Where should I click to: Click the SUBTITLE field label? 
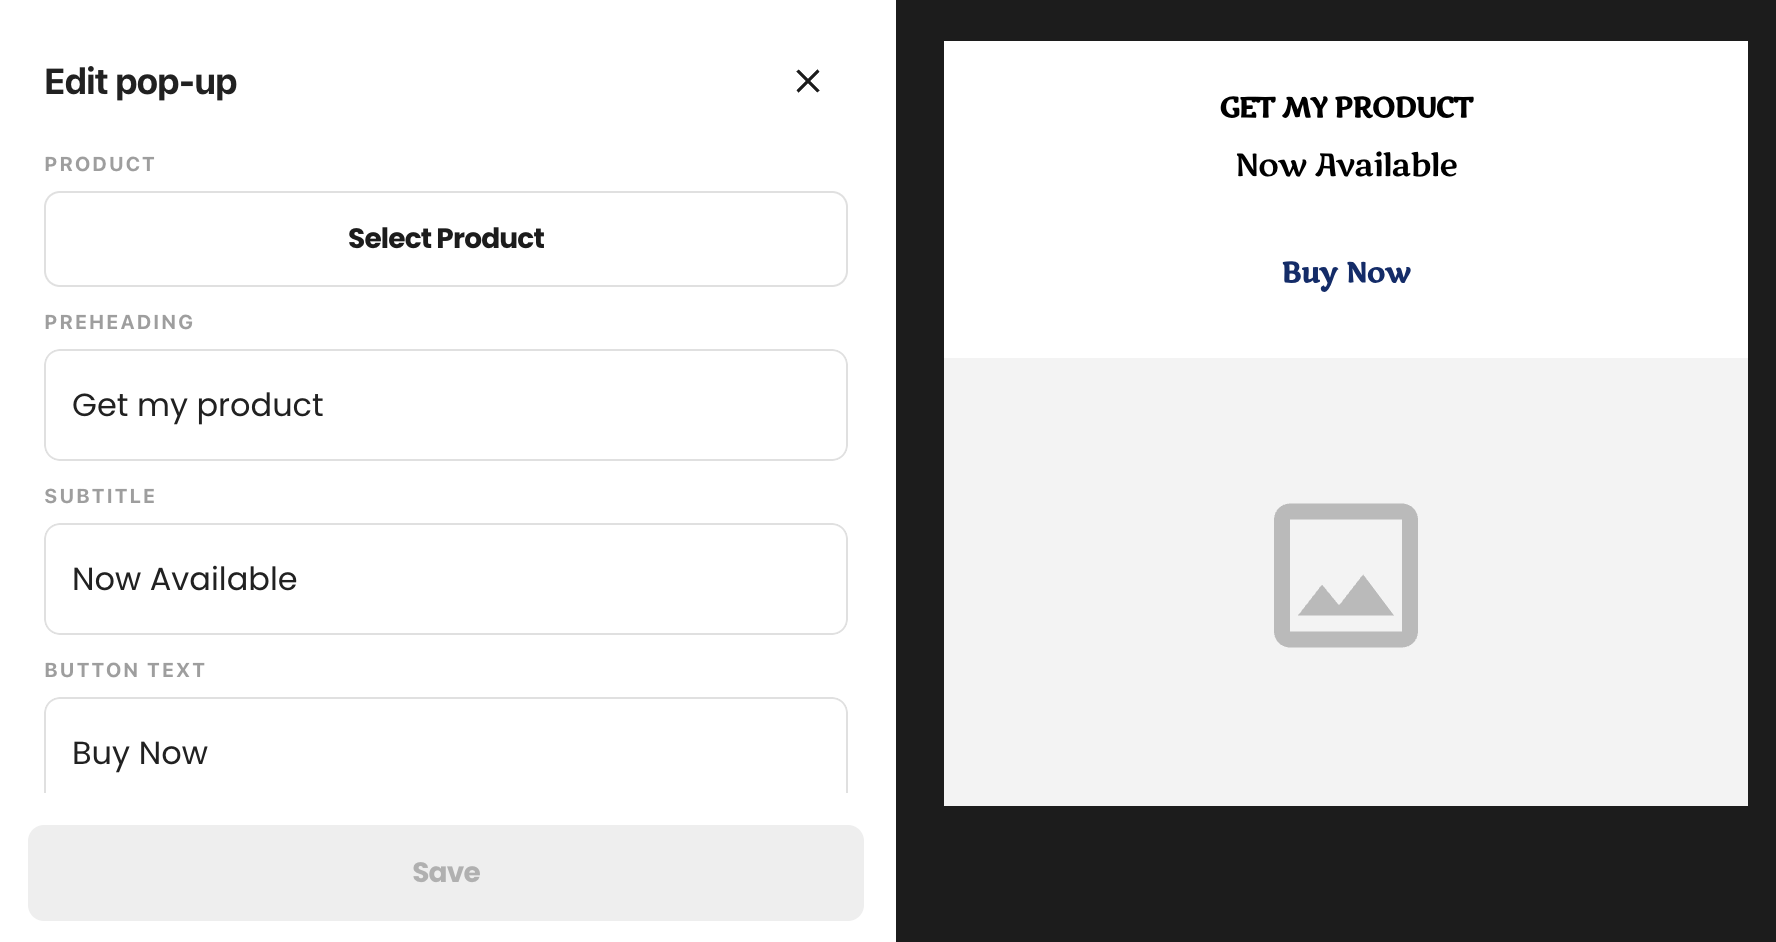(x=100, y=496)
